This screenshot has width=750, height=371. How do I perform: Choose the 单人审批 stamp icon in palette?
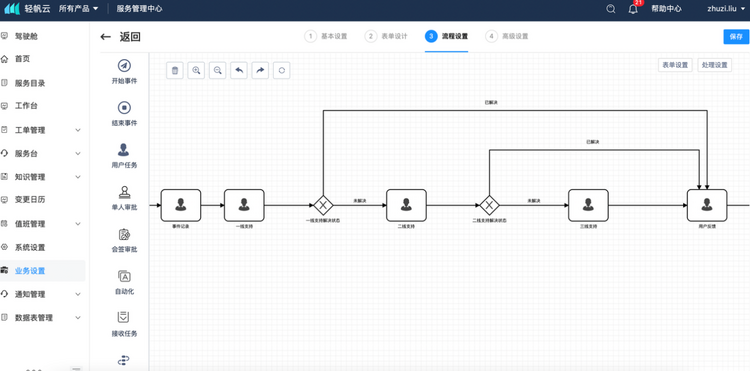pyautogui.click(x=124, y=192)
